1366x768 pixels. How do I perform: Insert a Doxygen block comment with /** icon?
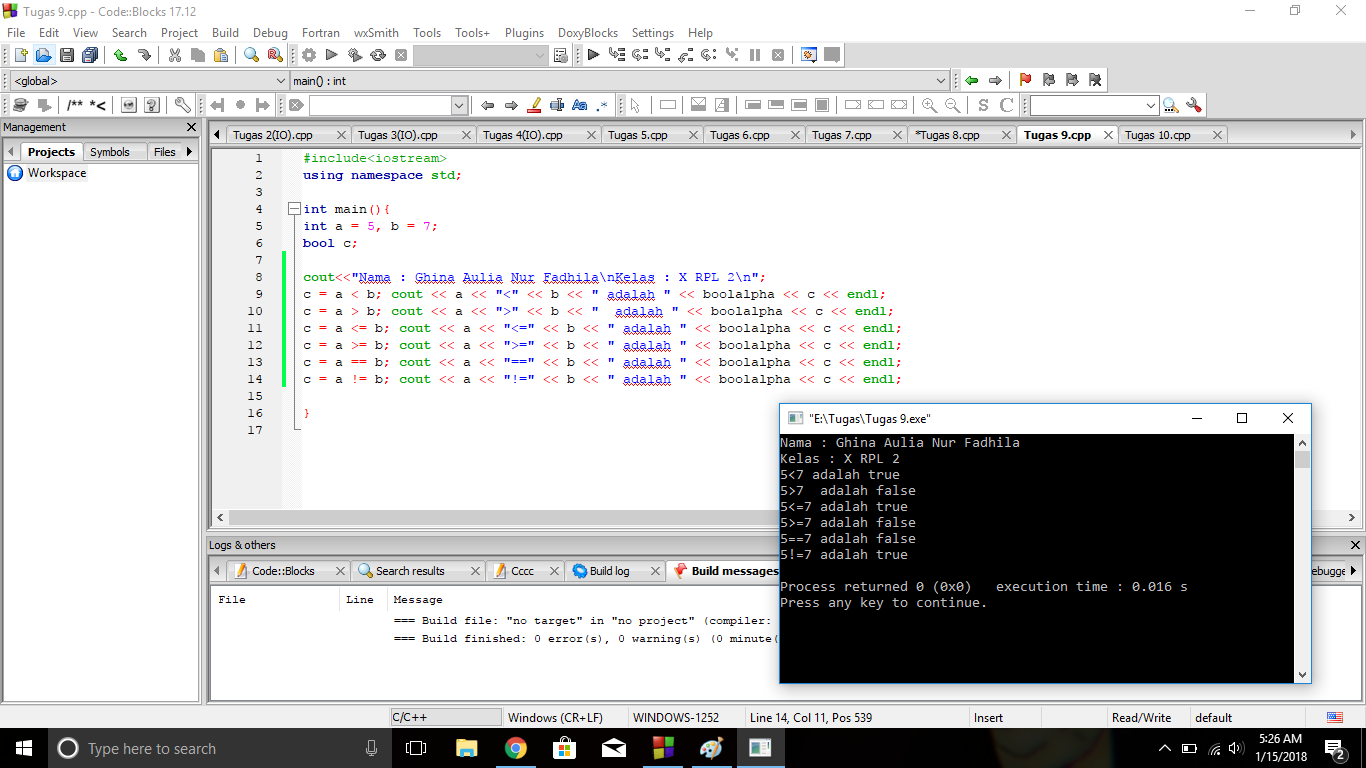click(x=75, y=105)
